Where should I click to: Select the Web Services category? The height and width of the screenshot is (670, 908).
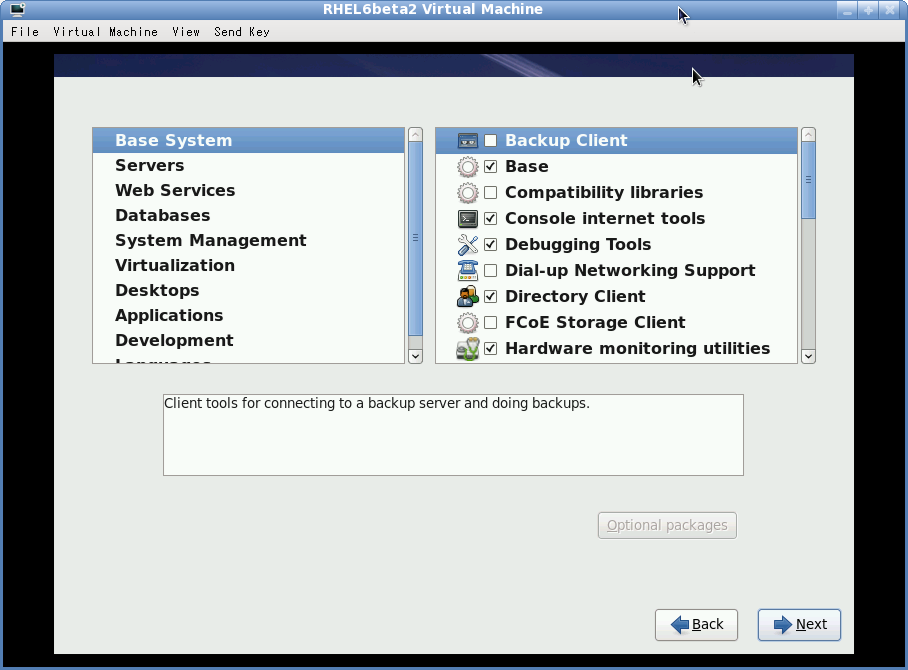(248, 191)
